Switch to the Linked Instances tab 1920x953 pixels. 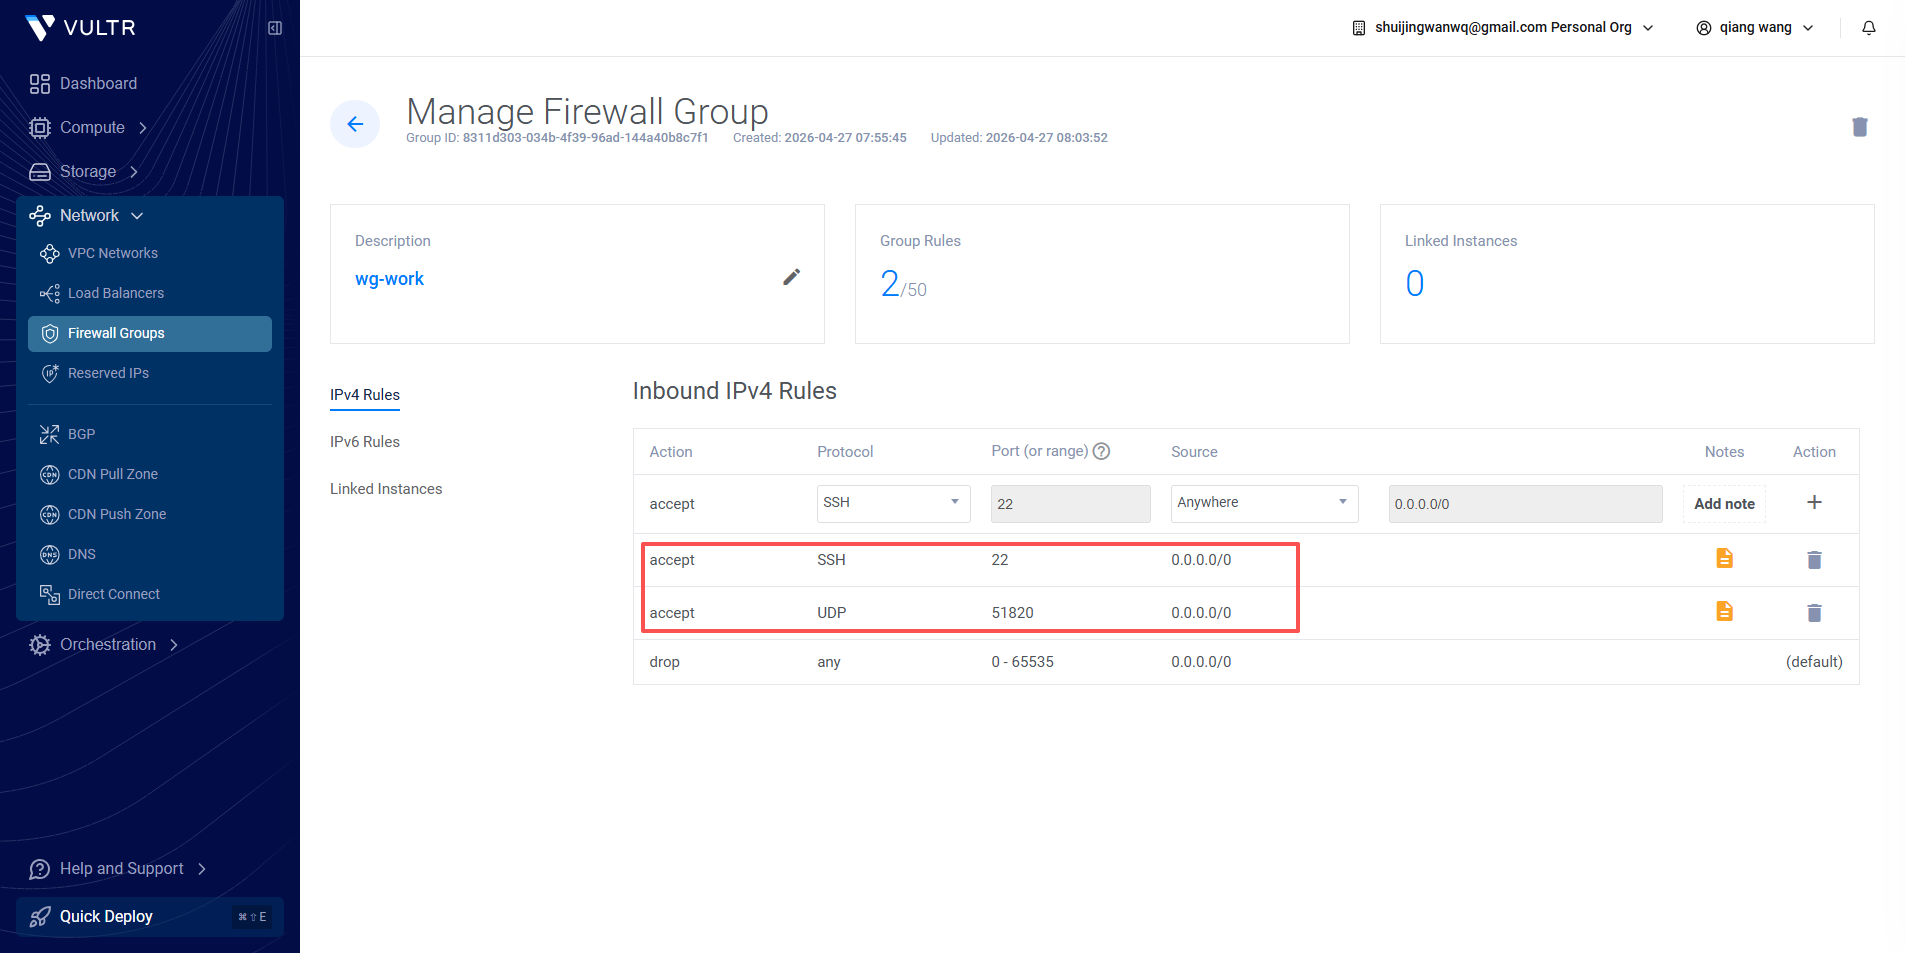coord(386,489)
